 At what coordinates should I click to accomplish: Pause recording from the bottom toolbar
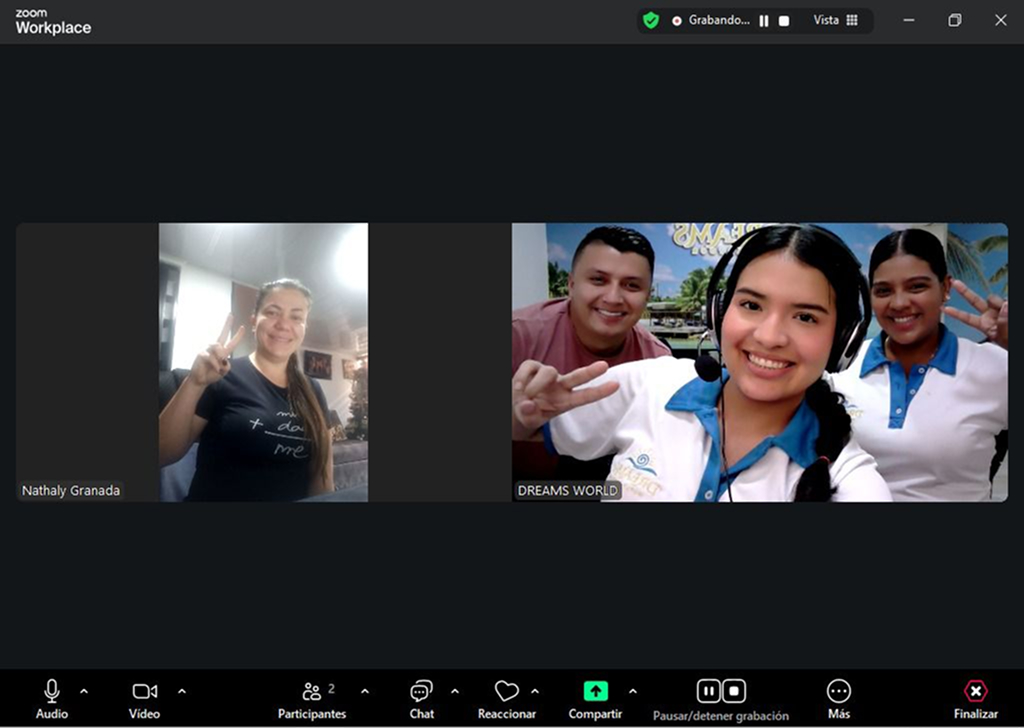pyautogui.click(x=708, y=690)
